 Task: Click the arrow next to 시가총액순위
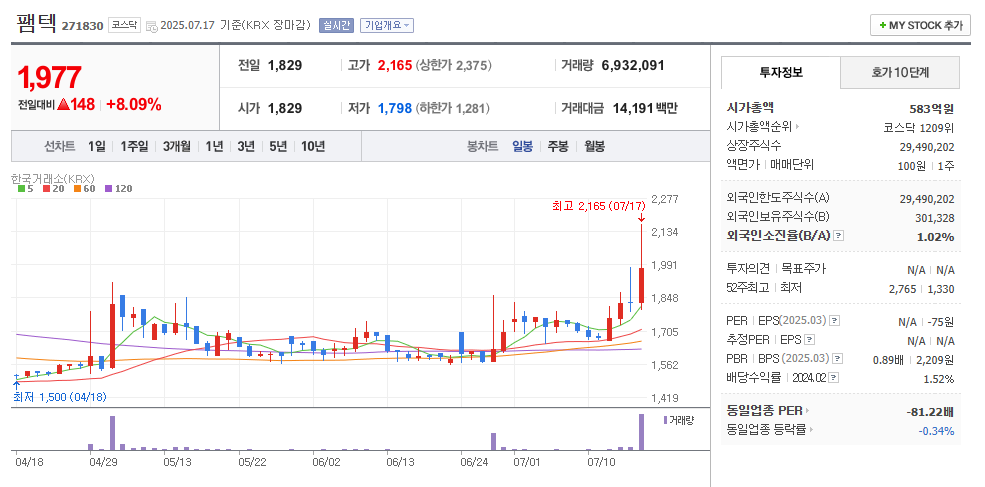pyautogui.click(x=798, y=127)
